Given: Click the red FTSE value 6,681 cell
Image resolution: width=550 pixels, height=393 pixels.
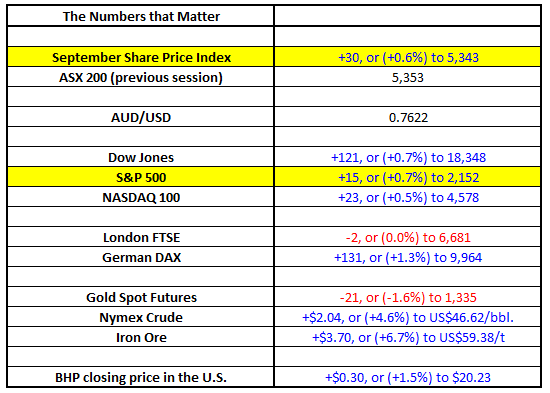Looking at the screenshot, I should 408,237.
